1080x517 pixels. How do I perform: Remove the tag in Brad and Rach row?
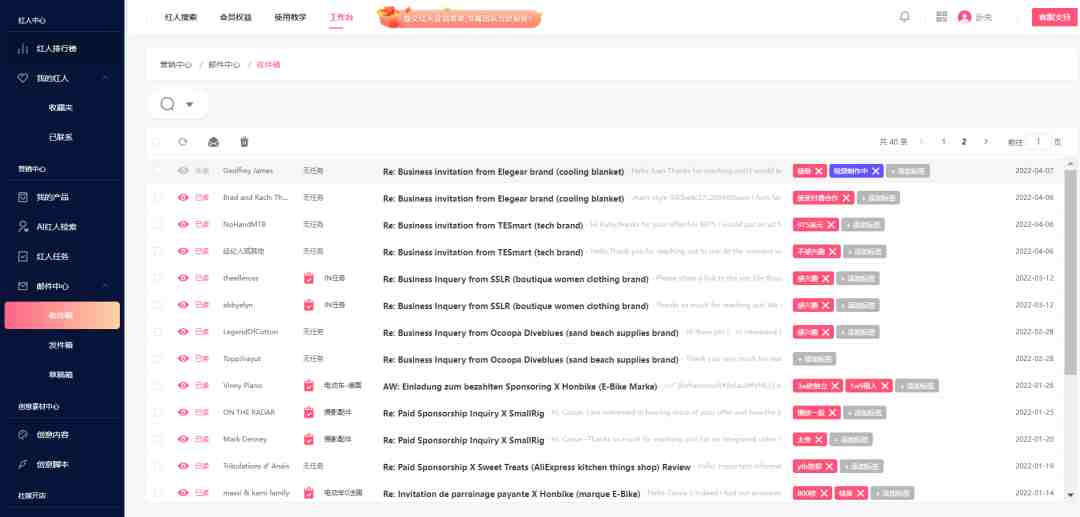point(847,198)
